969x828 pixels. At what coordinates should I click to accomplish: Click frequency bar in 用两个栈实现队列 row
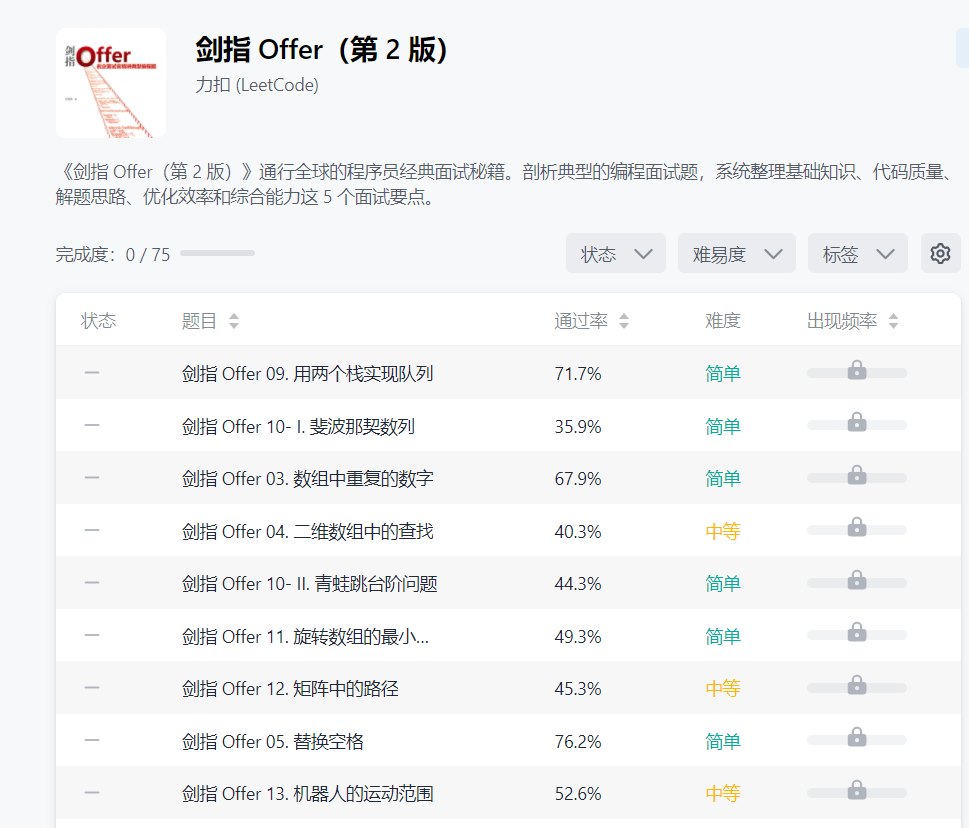tap(857, 373)
